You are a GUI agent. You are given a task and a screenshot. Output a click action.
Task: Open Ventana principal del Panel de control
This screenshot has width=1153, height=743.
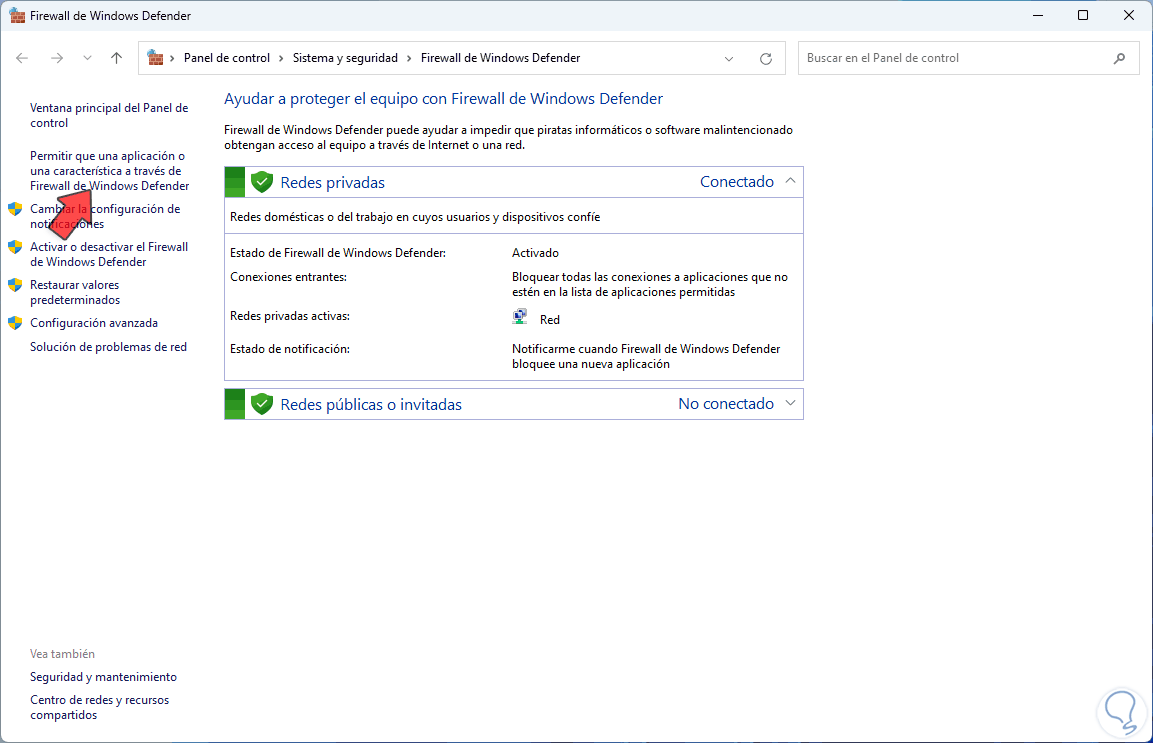109,115
